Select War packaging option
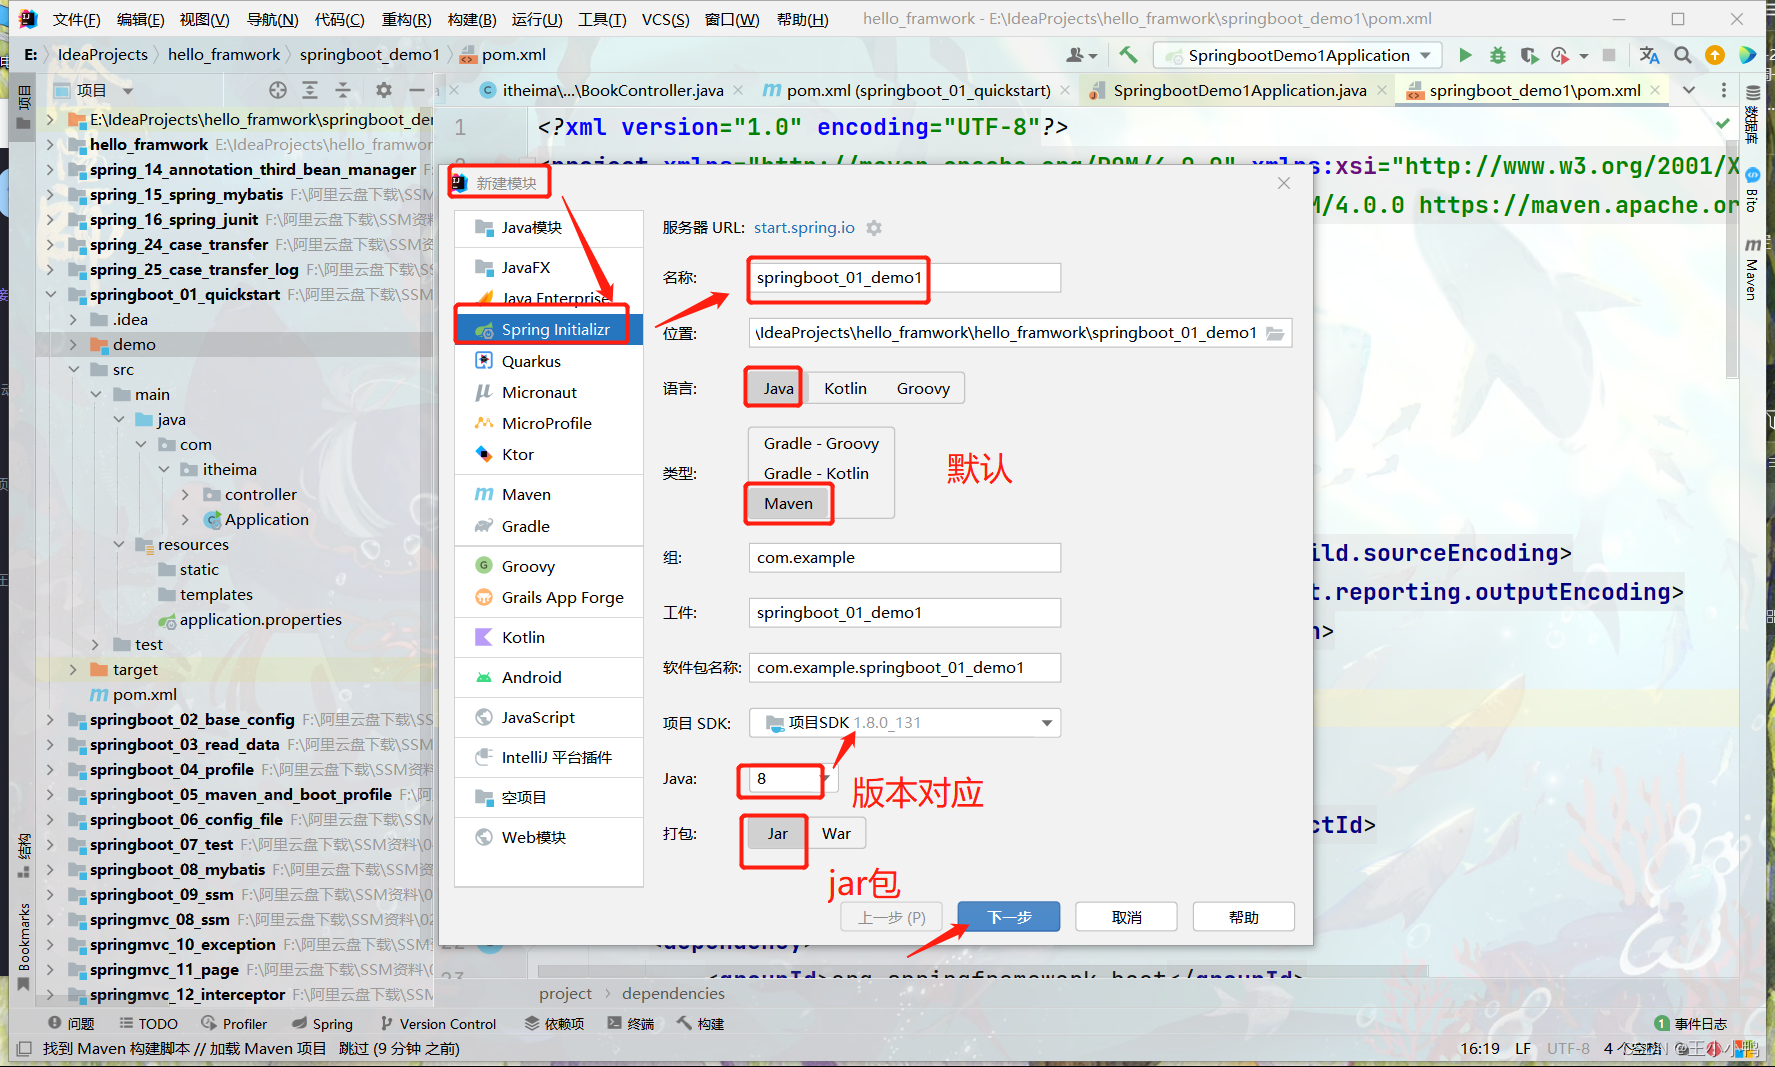This screenshot has height=1067, width=1775. point(836,833)
